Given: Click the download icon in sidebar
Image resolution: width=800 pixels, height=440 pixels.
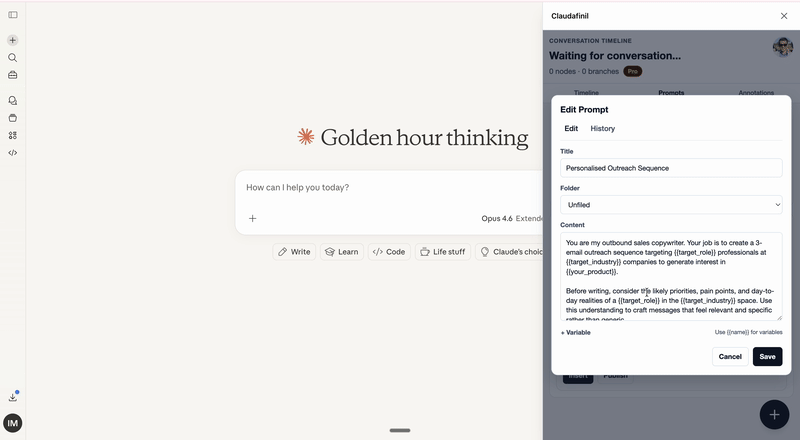Looking at the screenshot, I should coord(13,397).
